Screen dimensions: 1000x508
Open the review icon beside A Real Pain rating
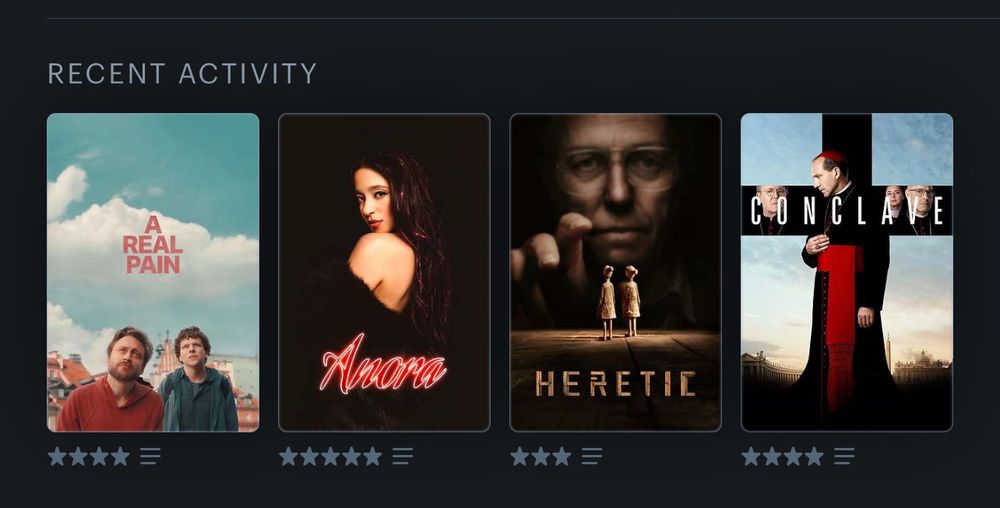pyautogui.click(x=151, y=456)
